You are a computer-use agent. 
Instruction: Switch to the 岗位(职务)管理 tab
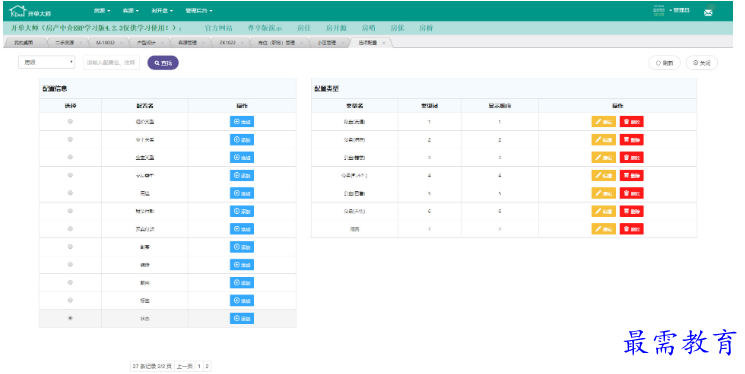point(279,43)
